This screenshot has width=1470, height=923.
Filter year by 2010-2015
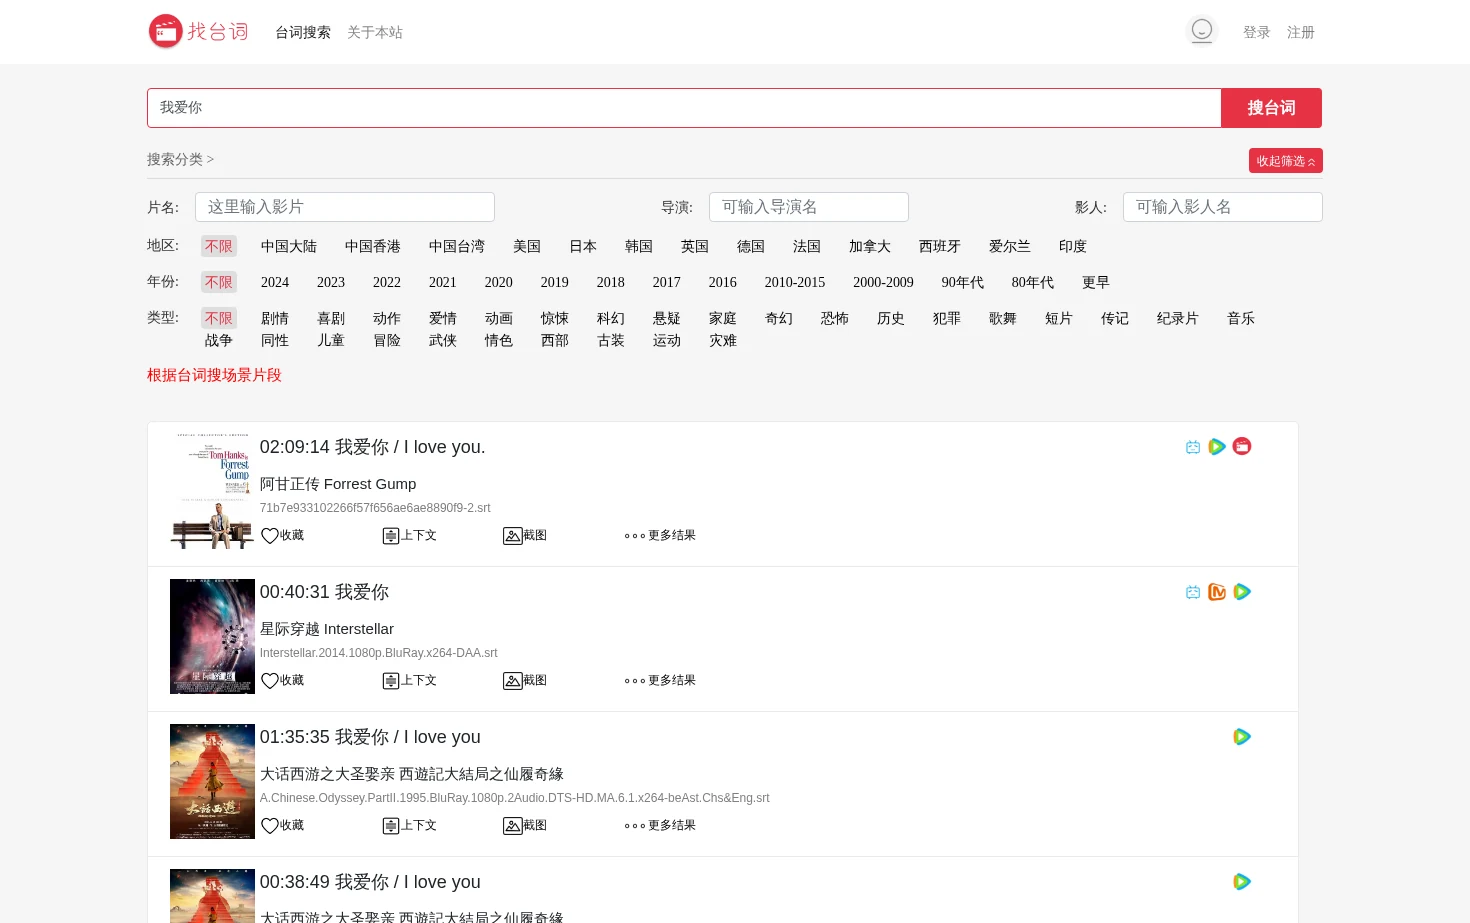coord(795,282)
